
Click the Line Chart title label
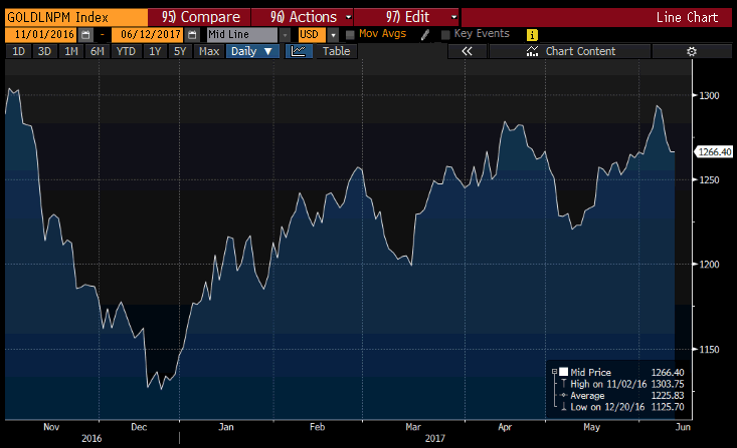click(687, 17)
